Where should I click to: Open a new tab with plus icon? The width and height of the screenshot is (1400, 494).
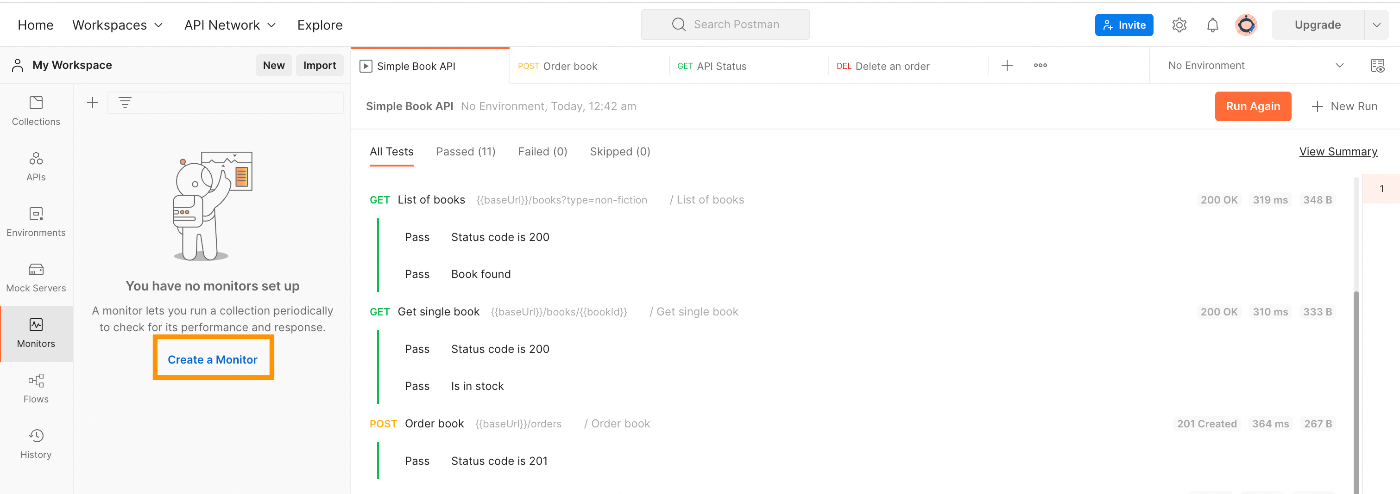coord(1007,66)
